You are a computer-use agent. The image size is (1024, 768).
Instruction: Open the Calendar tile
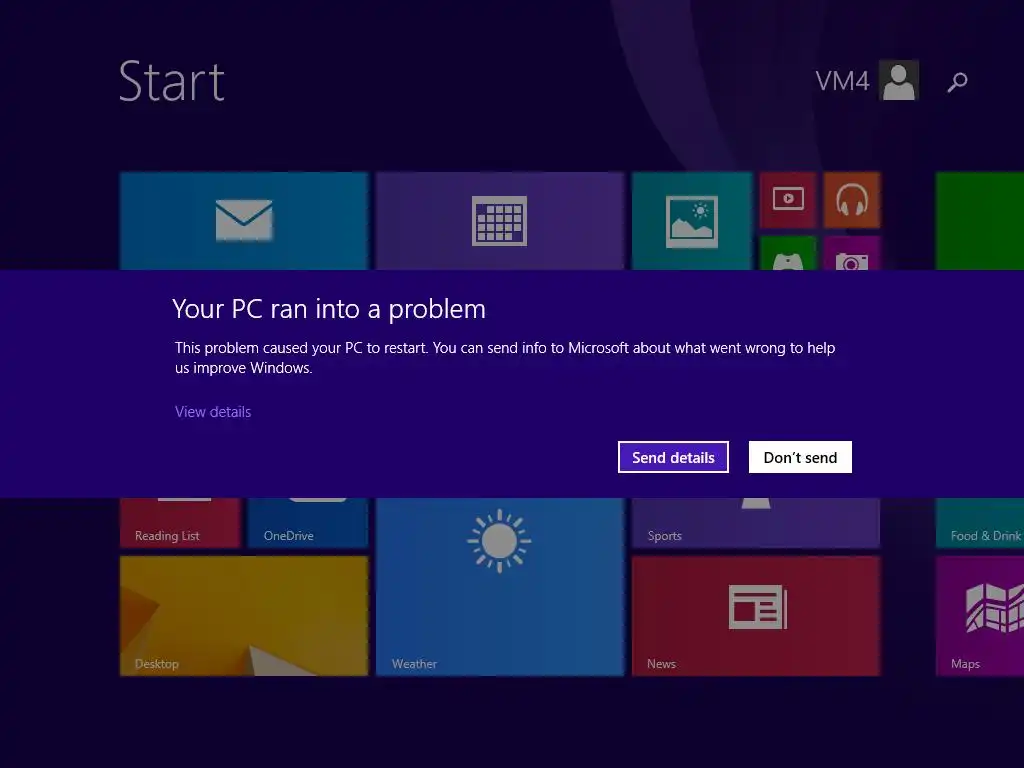(x=500, y=221)
